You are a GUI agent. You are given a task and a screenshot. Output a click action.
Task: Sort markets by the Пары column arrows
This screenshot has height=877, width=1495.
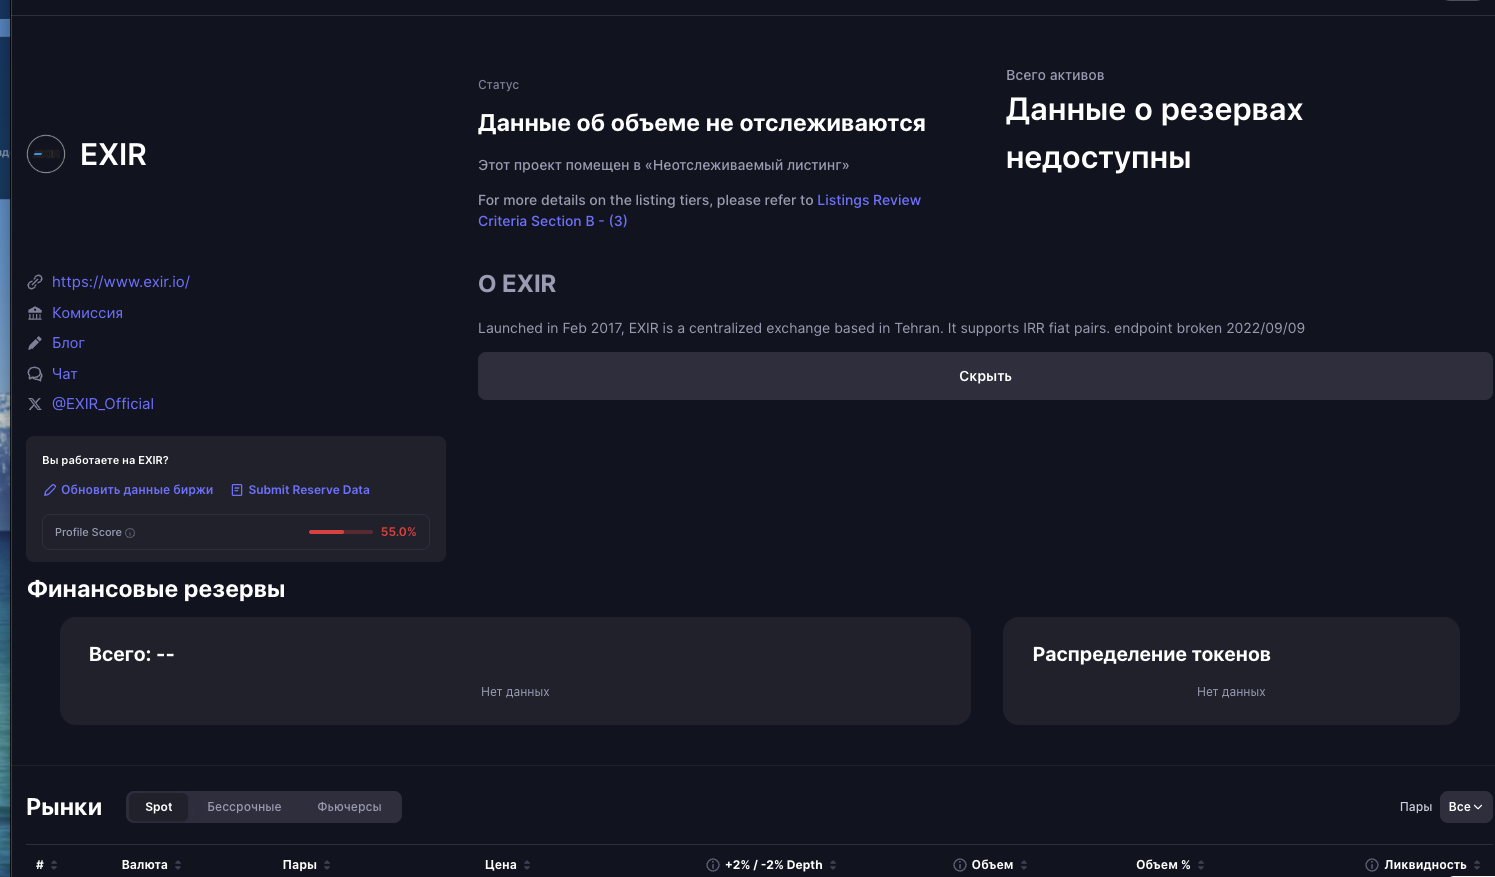click(x=327, y=865)
